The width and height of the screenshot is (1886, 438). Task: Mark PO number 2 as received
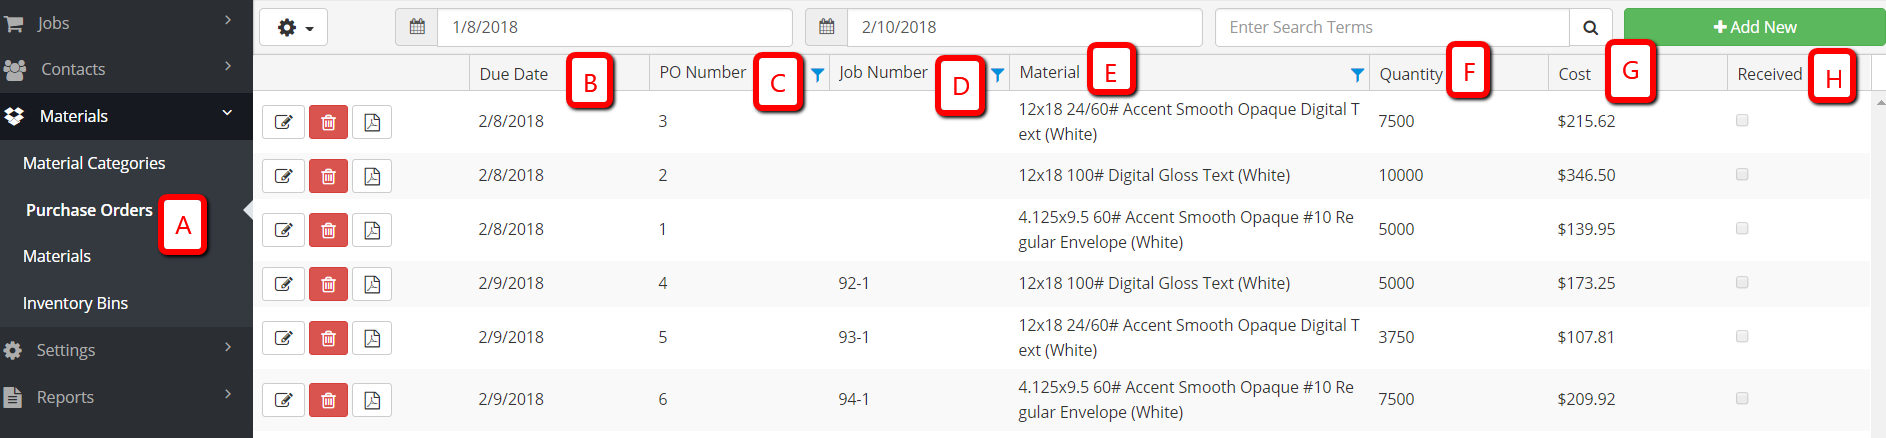coord(1742,174)
